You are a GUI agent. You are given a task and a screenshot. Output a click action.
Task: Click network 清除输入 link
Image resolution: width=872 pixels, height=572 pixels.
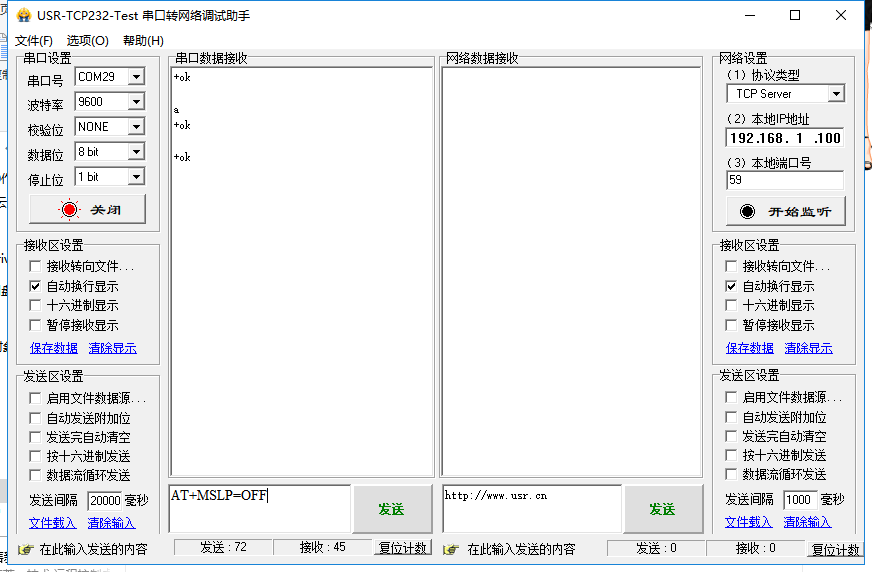[x=807, y=522]
